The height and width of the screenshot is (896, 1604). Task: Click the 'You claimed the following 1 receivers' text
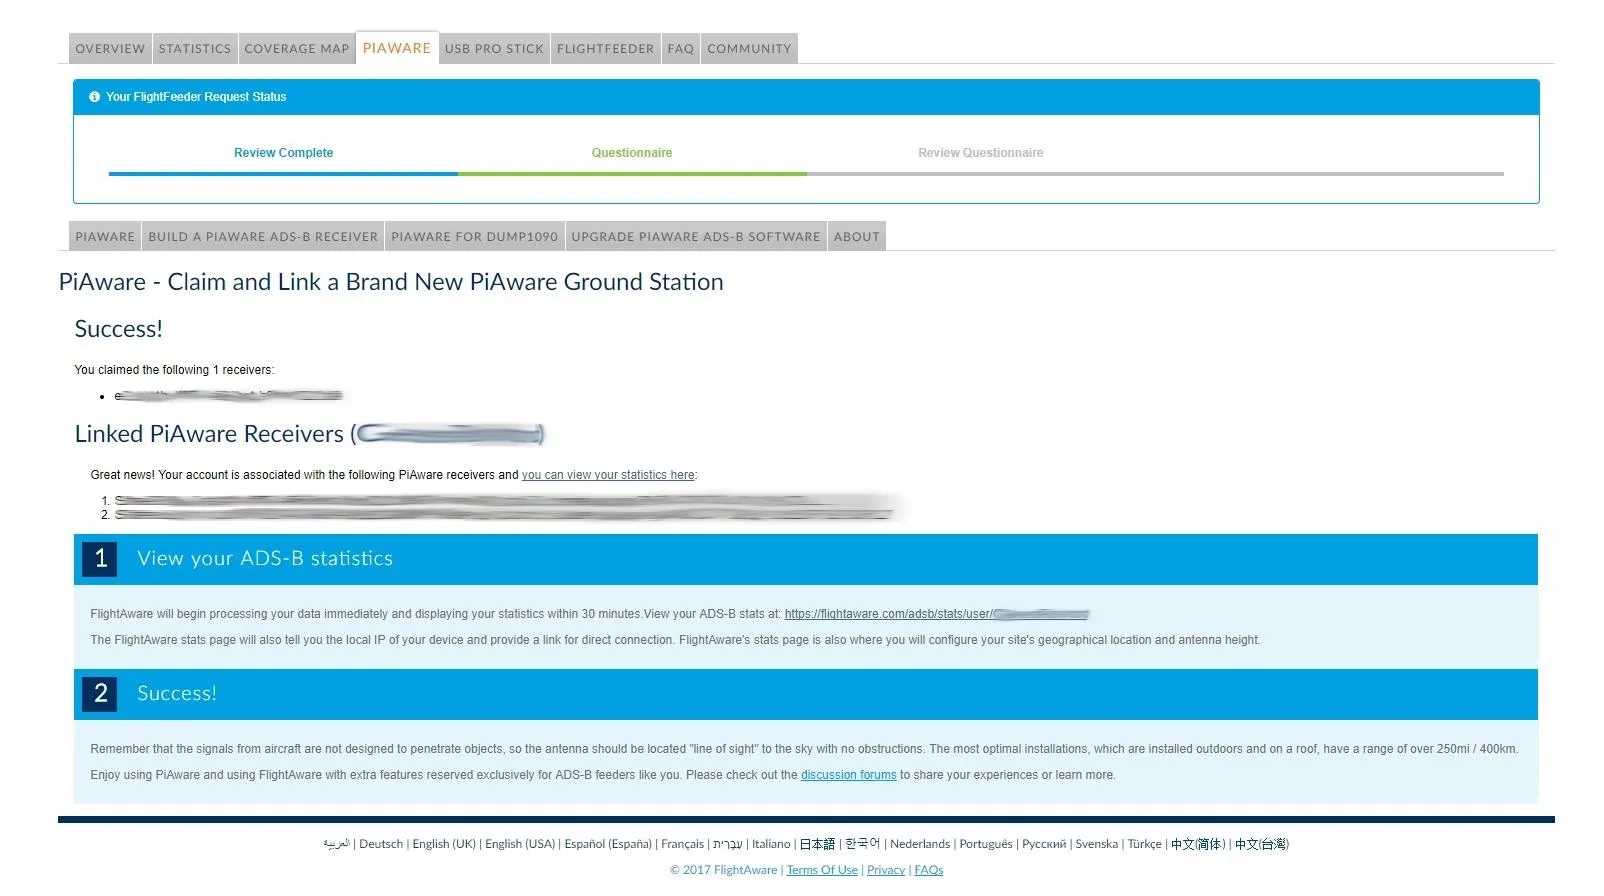pyautogui.click(x=174, y=370)
